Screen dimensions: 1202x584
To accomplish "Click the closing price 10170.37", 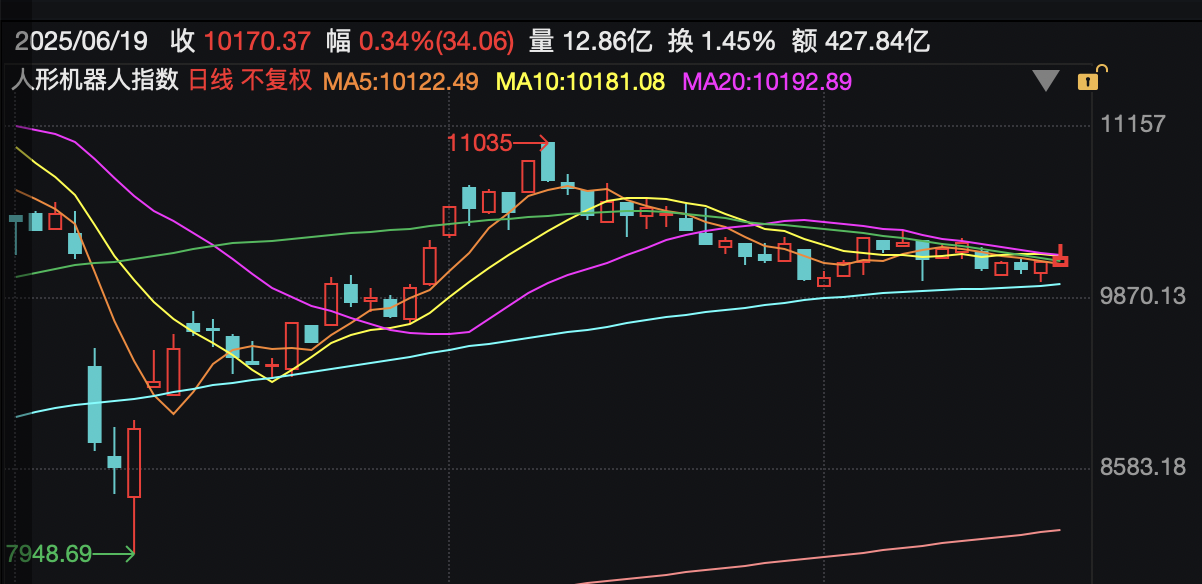I will click(257, 41).
